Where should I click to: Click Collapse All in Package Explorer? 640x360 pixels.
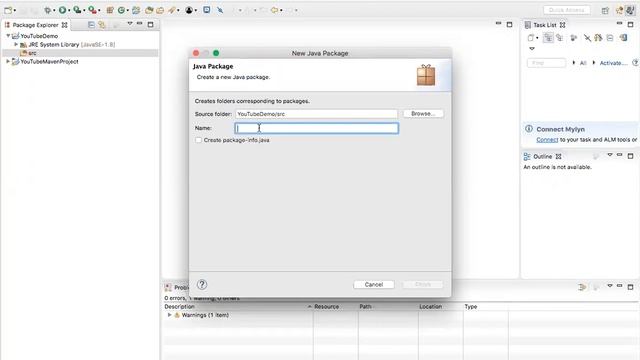coord(91,25)
